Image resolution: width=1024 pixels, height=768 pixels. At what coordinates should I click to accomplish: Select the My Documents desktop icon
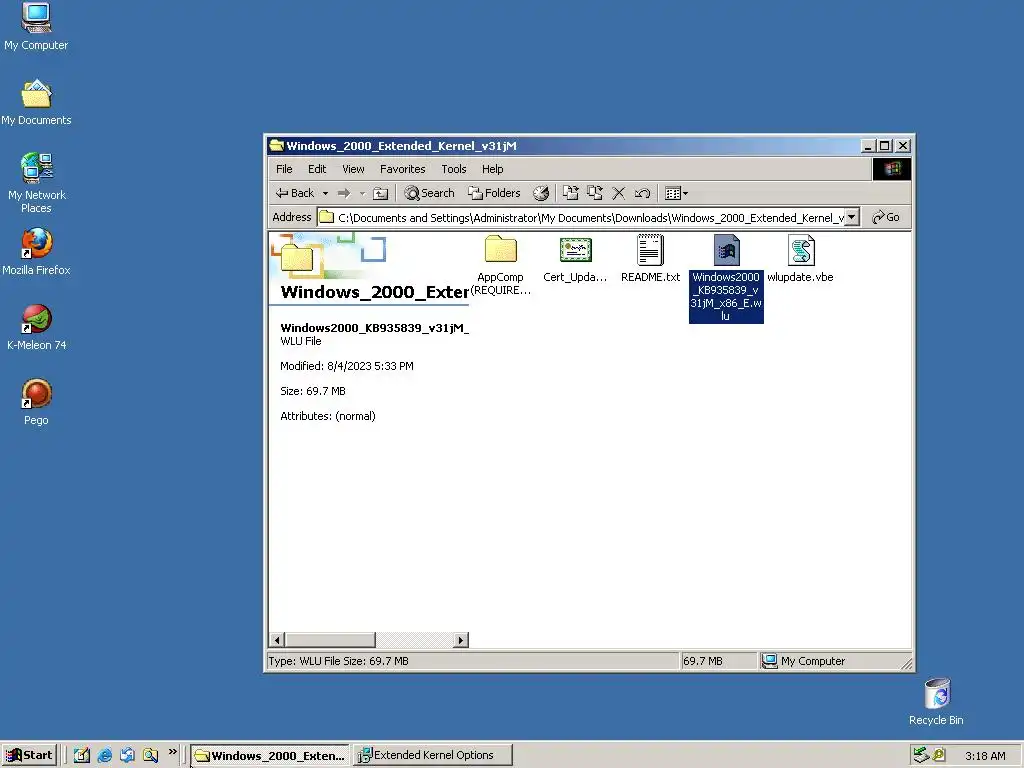(36, 103)
